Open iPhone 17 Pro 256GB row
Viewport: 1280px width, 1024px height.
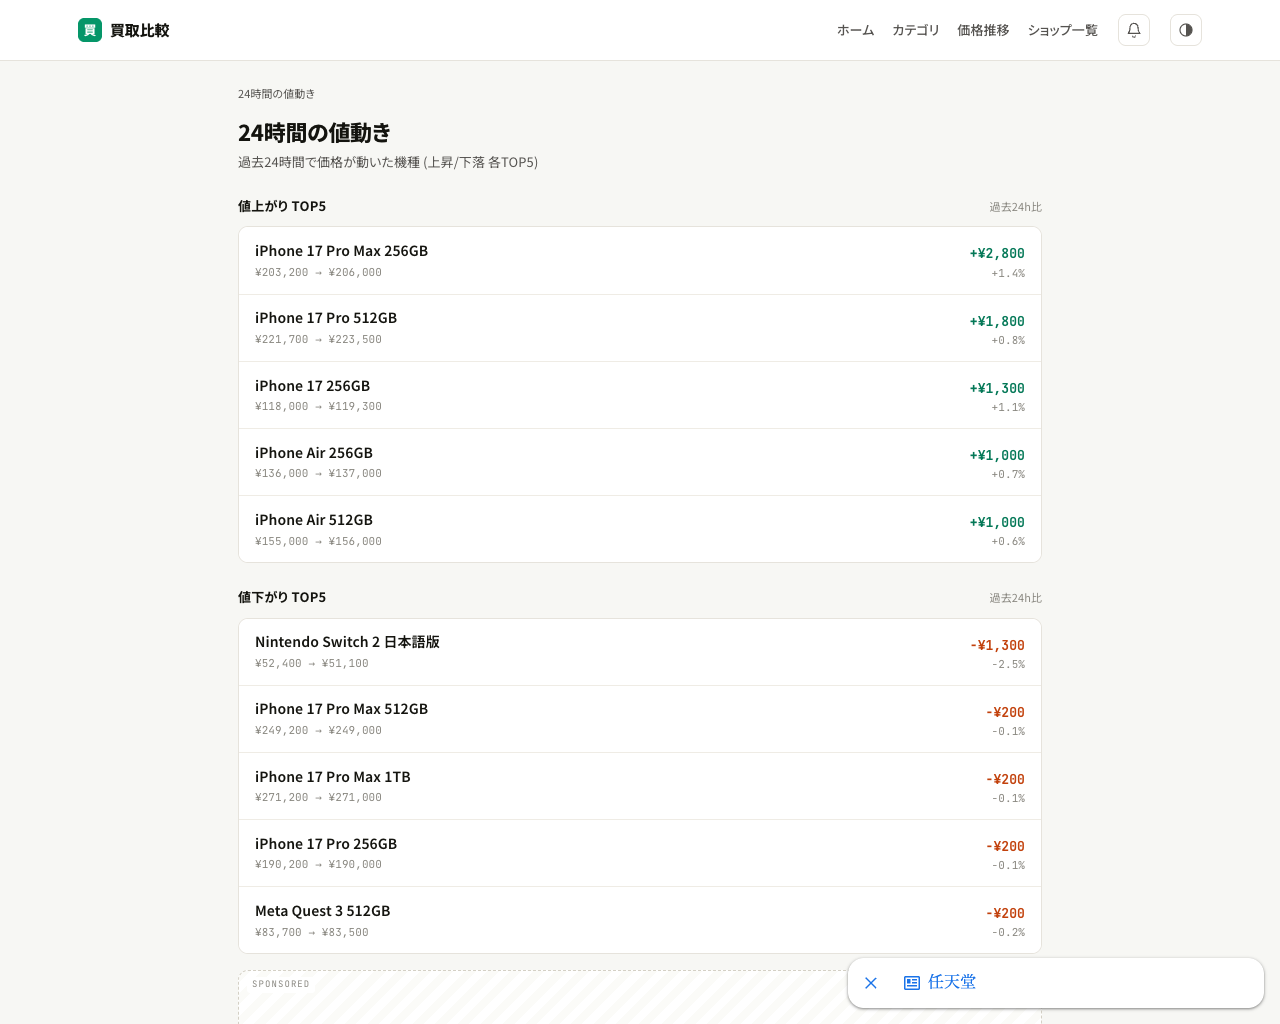point(640,853)
